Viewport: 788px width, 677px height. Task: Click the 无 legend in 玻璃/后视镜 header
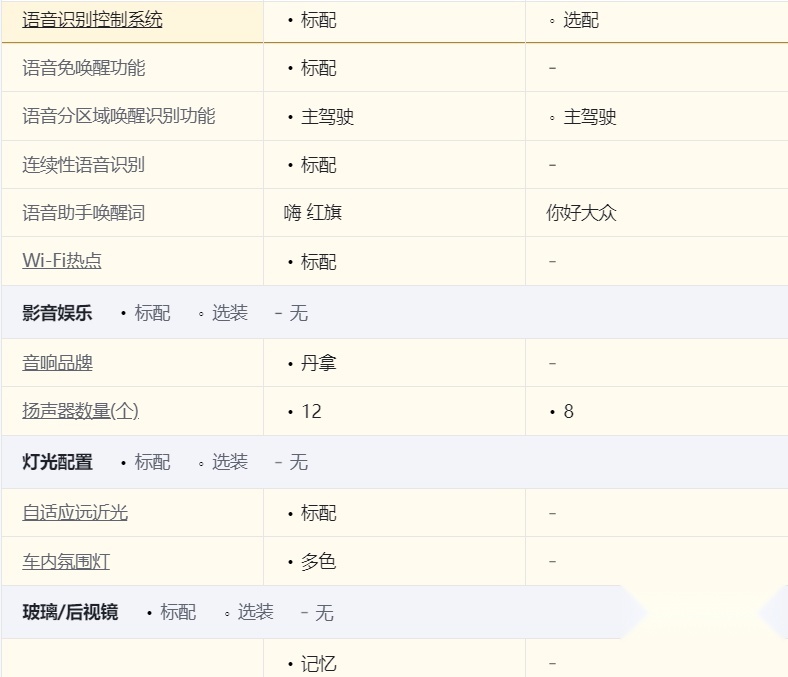click(x=324, y=612)
